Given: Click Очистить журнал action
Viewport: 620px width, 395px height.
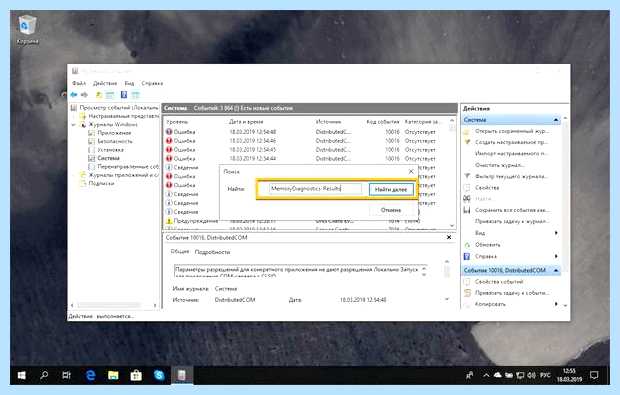Looking at the screenshot, I should click(500, 165).
